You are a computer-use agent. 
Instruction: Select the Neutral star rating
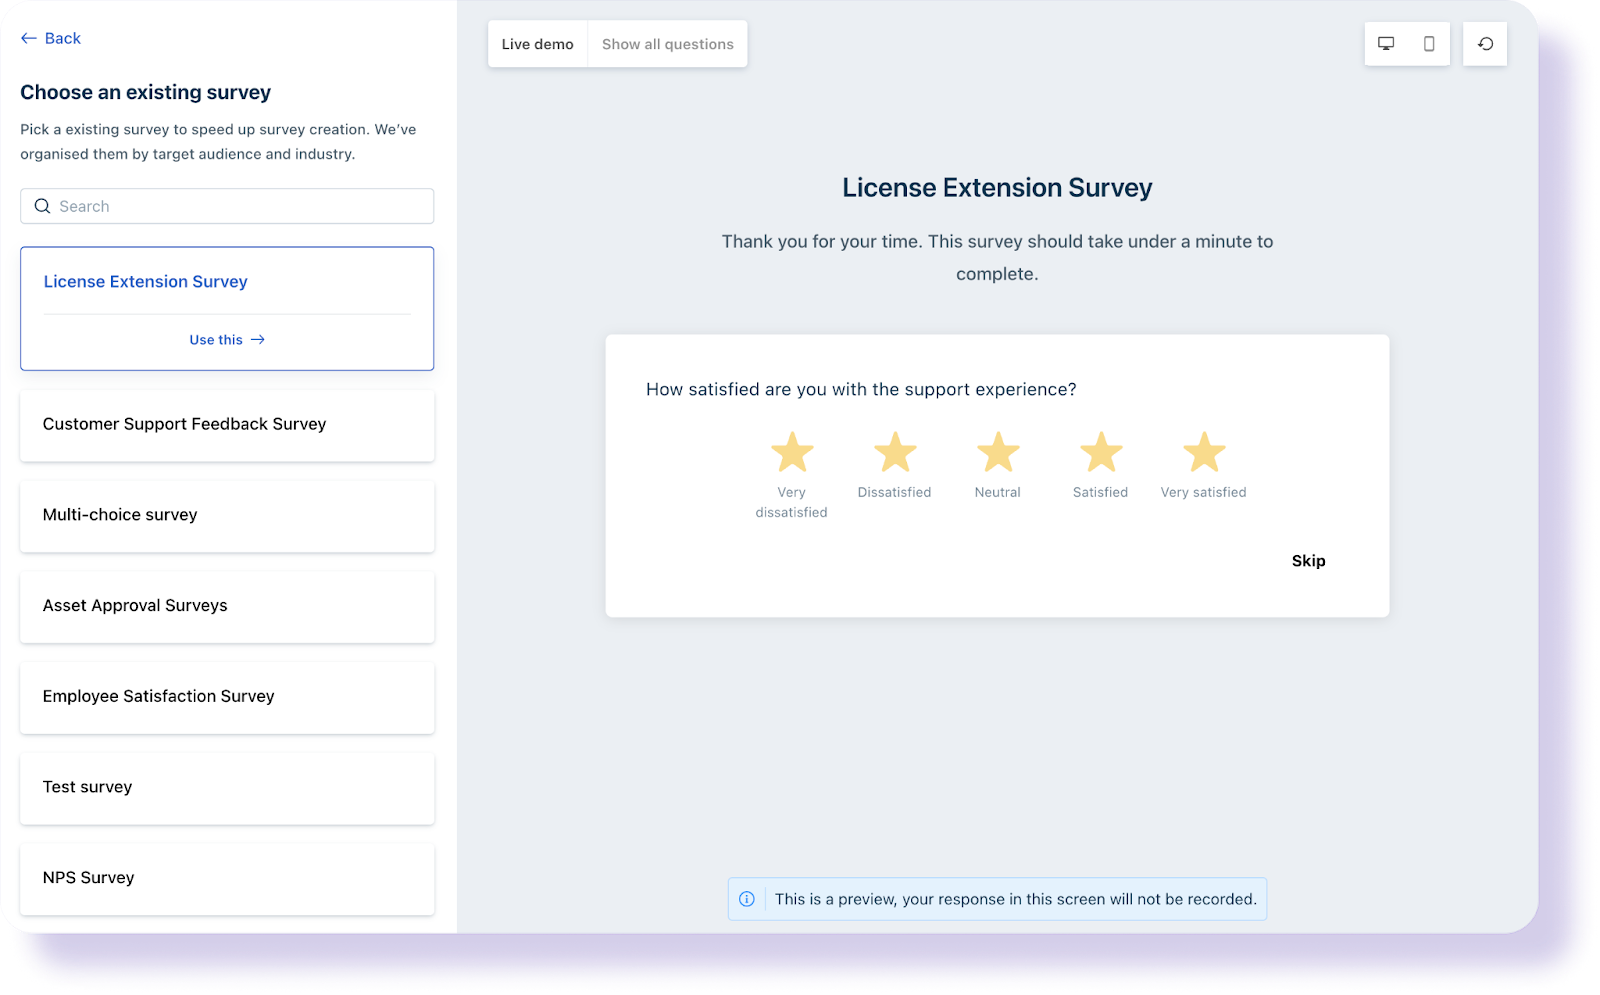998,452
